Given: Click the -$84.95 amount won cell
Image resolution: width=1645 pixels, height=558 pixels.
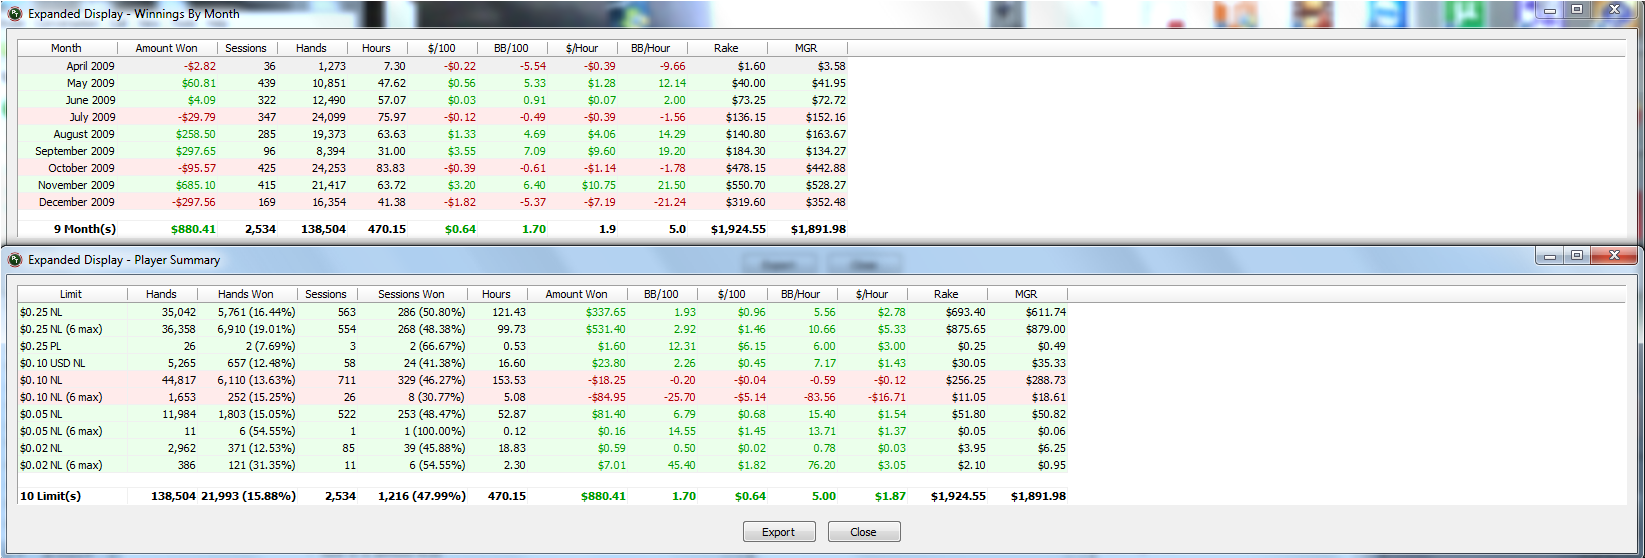Looking at the screenshot, I should (x=605, y=397).
